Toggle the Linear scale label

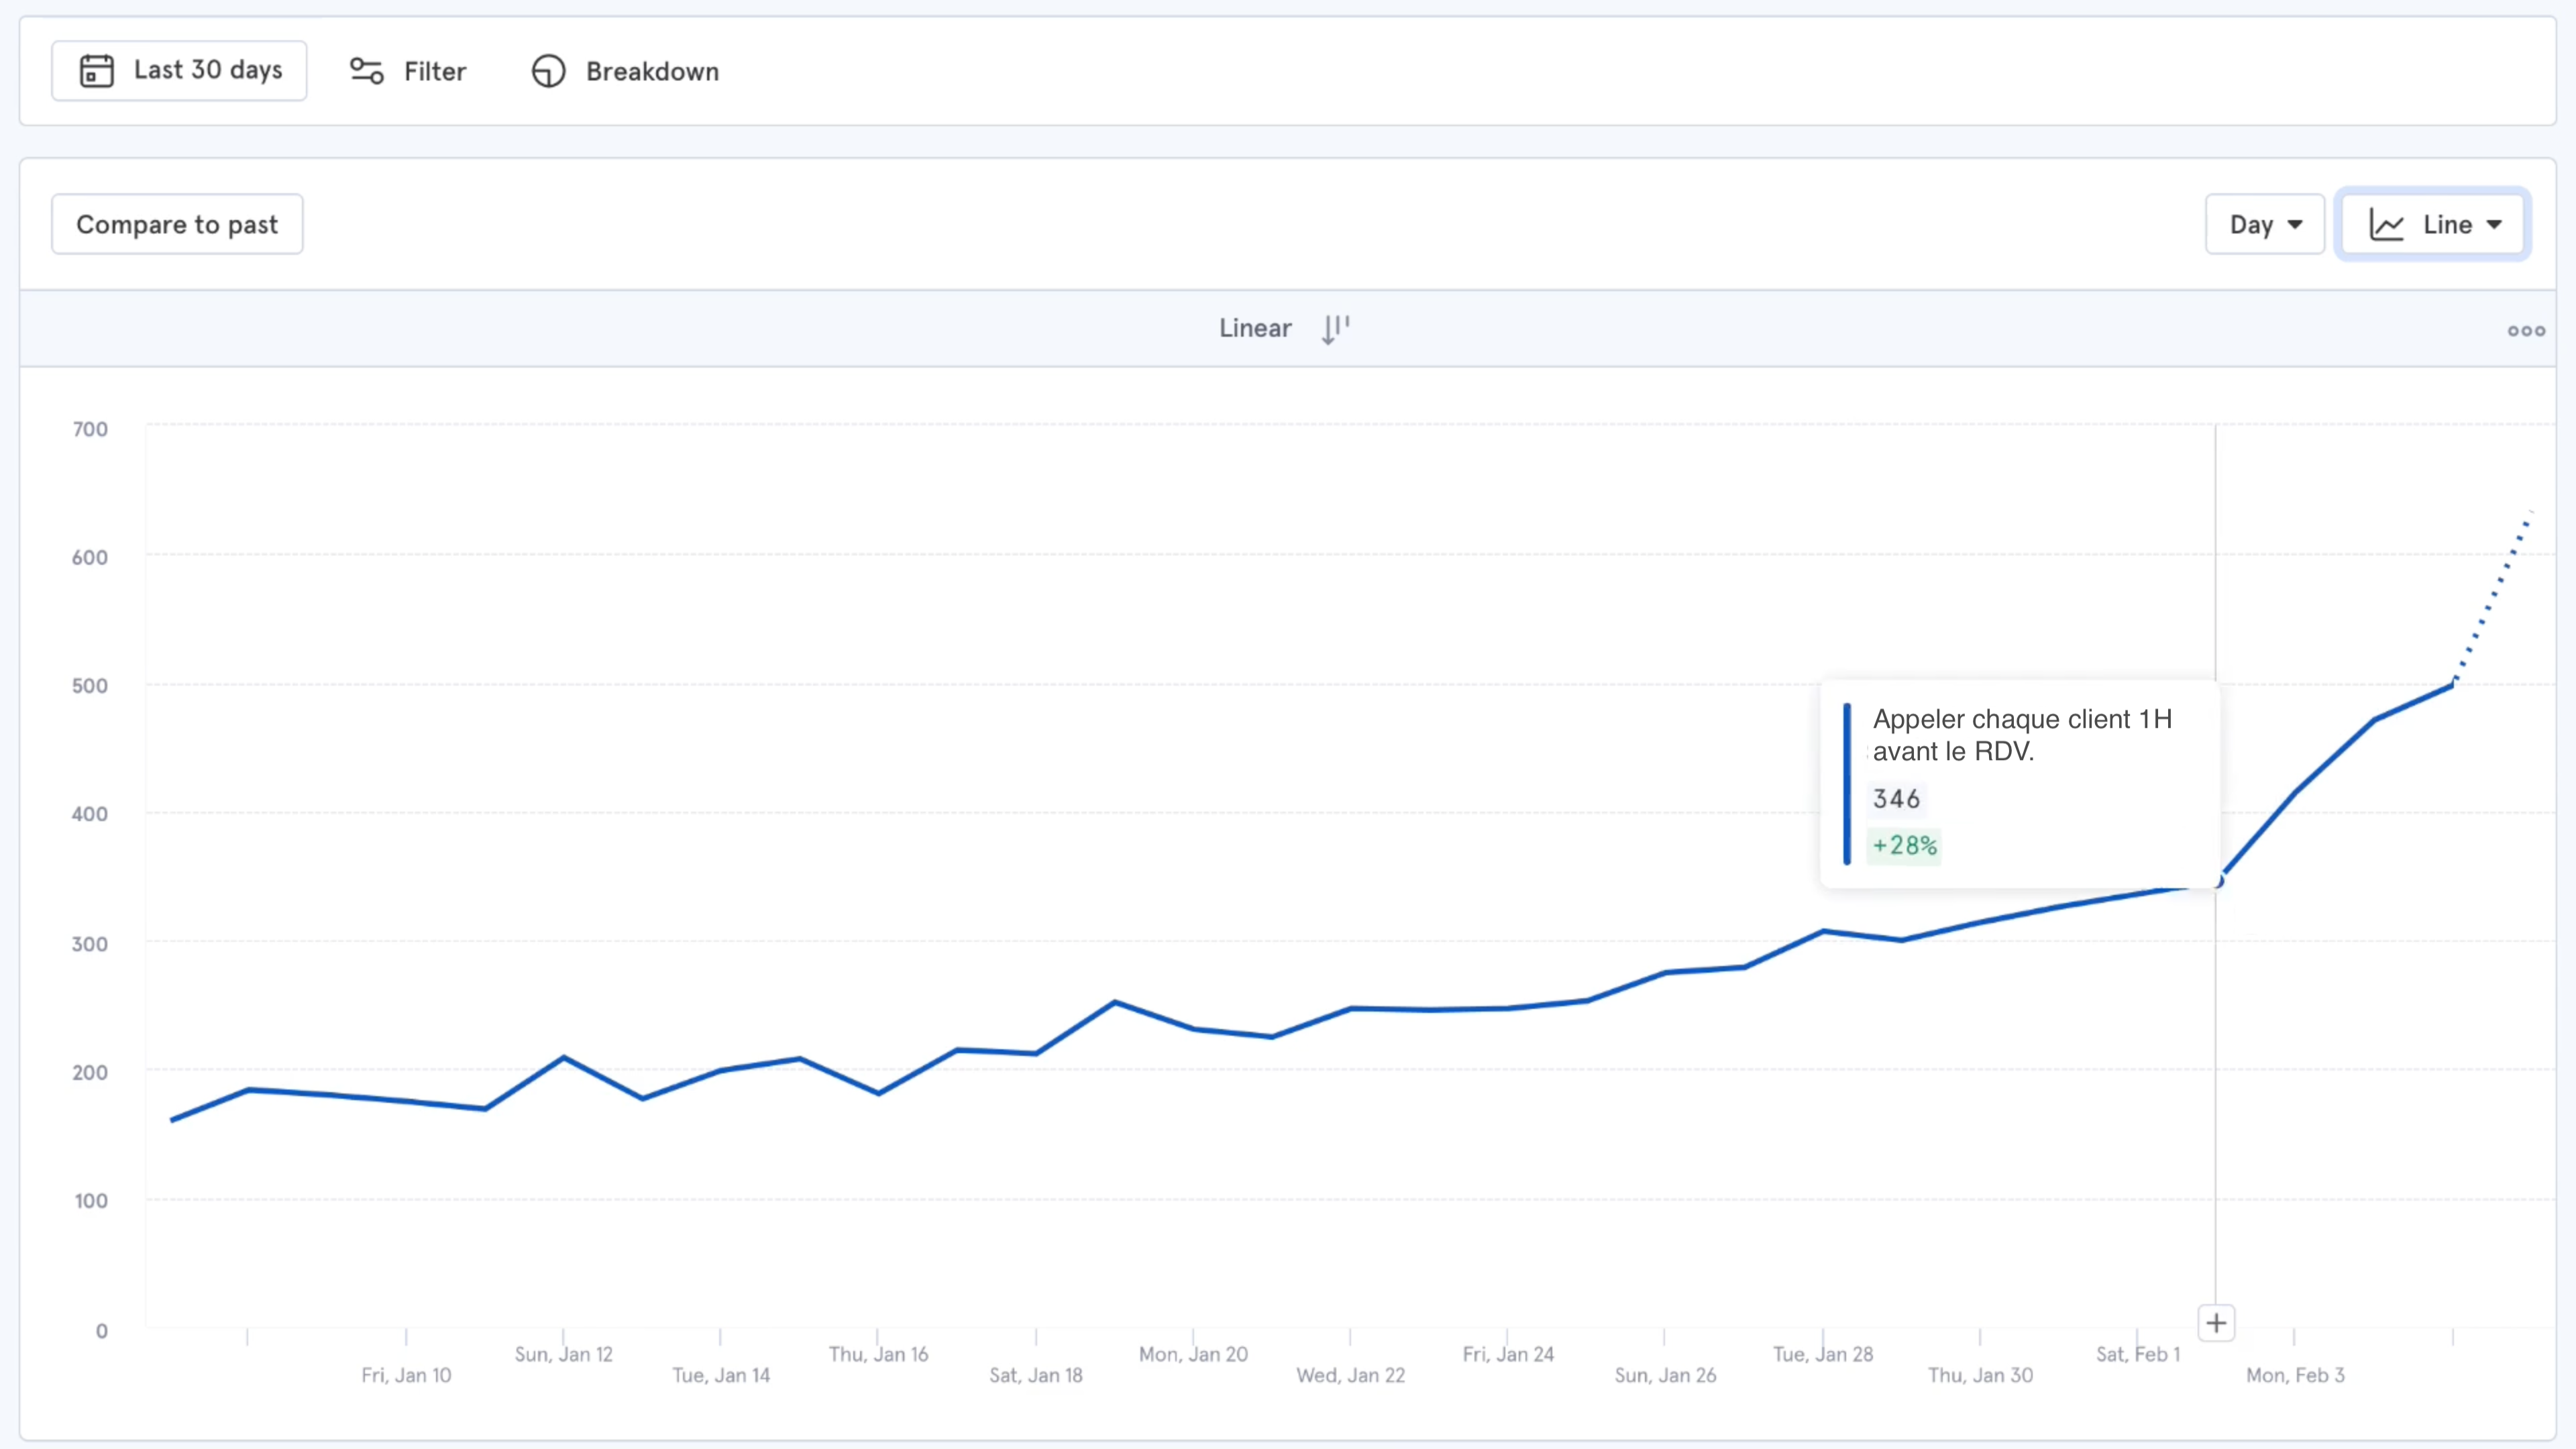(1255, 329)
